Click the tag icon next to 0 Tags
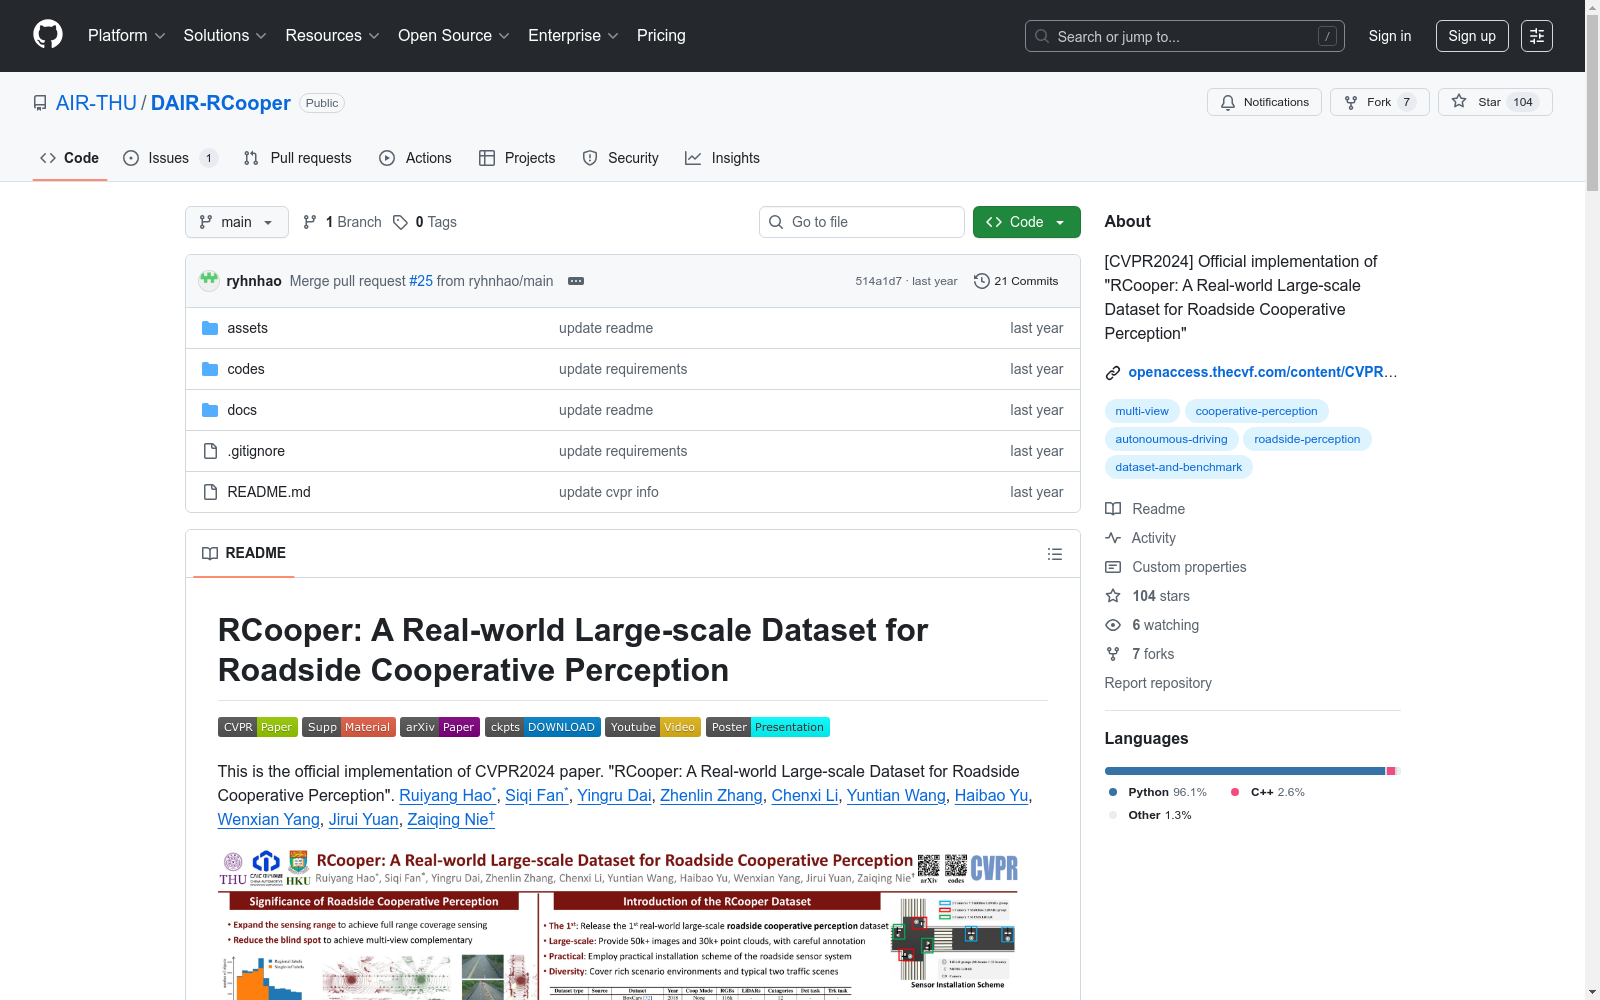The width and height of the screenshot is (1600, 1000). point(400,222)
